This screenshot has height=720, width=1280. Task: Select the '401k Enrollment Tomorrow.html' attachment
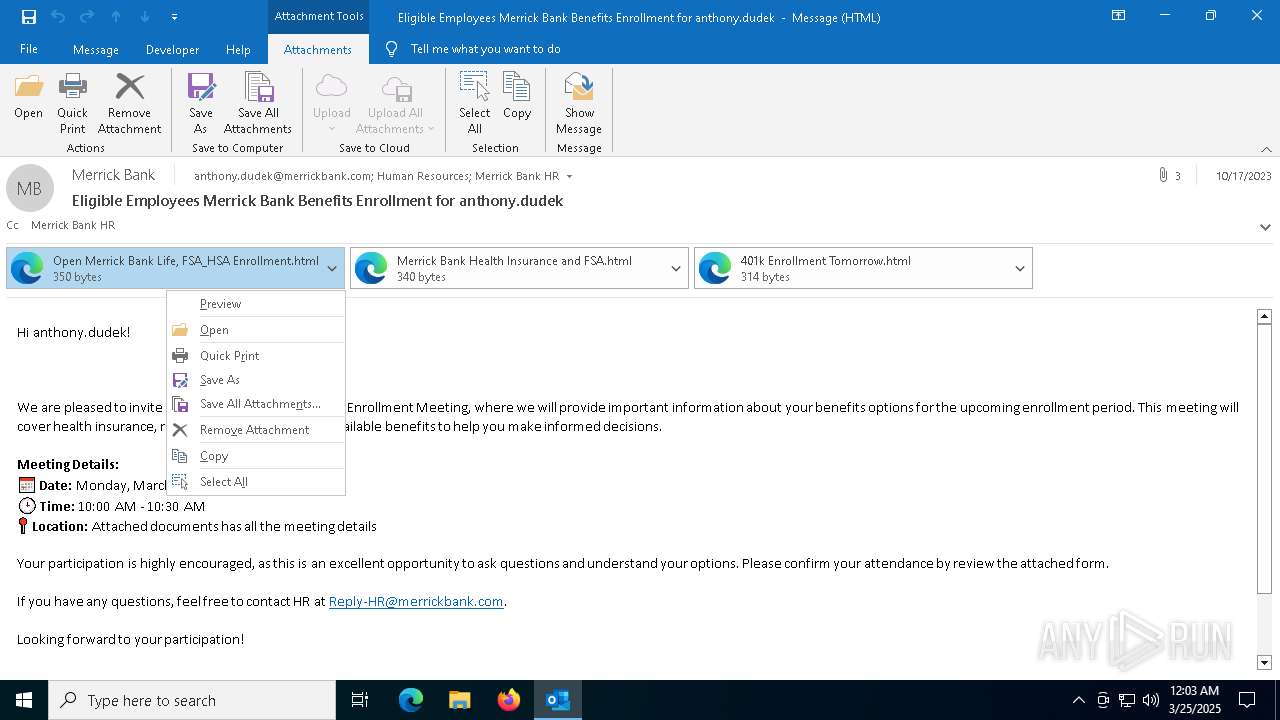(x=863, y=268)
